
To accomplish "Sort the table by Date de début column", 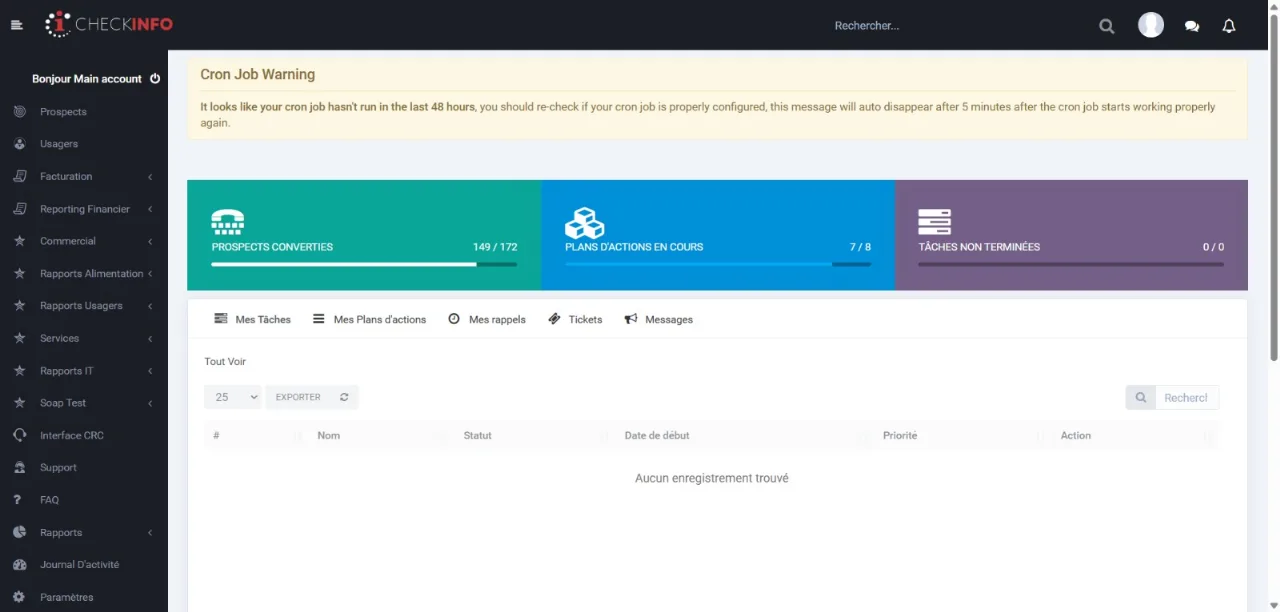I will 737,435.
